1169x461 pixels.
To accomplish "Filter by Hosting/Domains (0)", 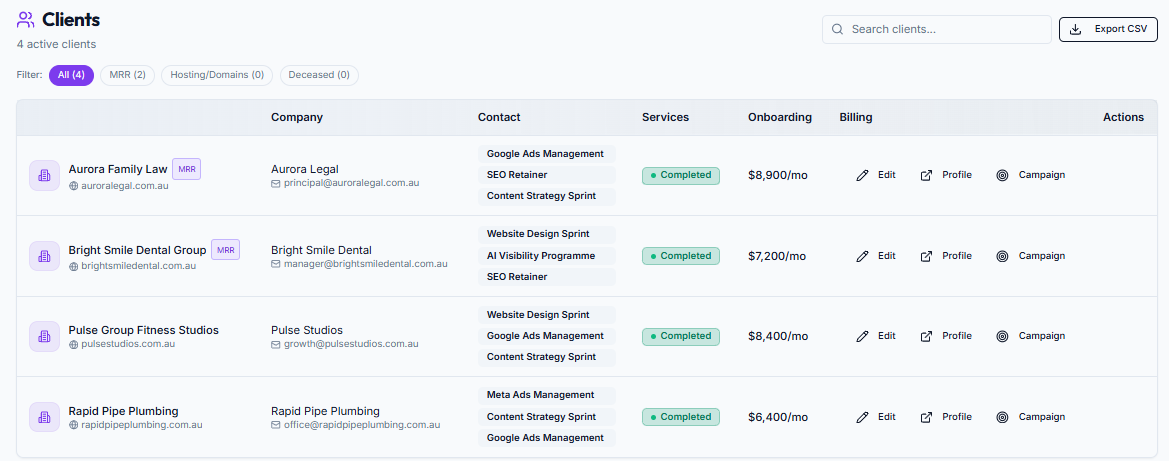I will click(217, 75).
